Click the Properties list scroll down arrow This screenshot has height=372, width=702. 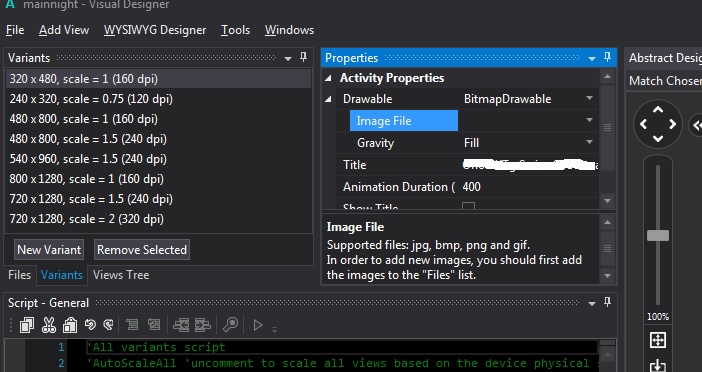click(607, 201)
